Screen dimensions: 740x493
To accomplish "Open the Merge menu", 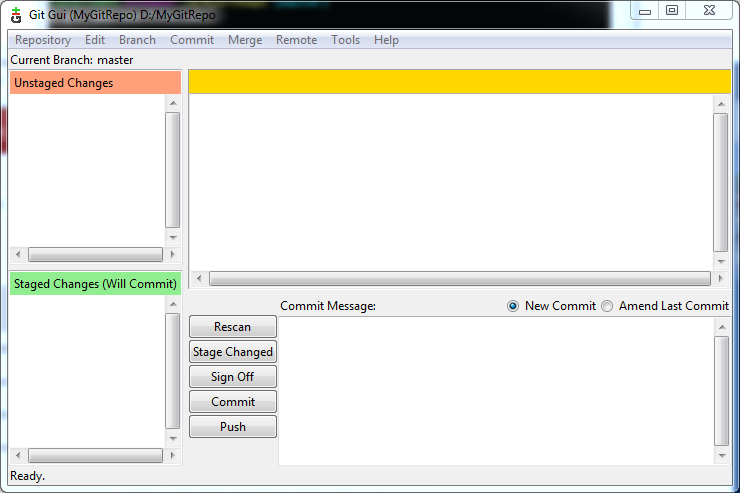I will [245, 40].
